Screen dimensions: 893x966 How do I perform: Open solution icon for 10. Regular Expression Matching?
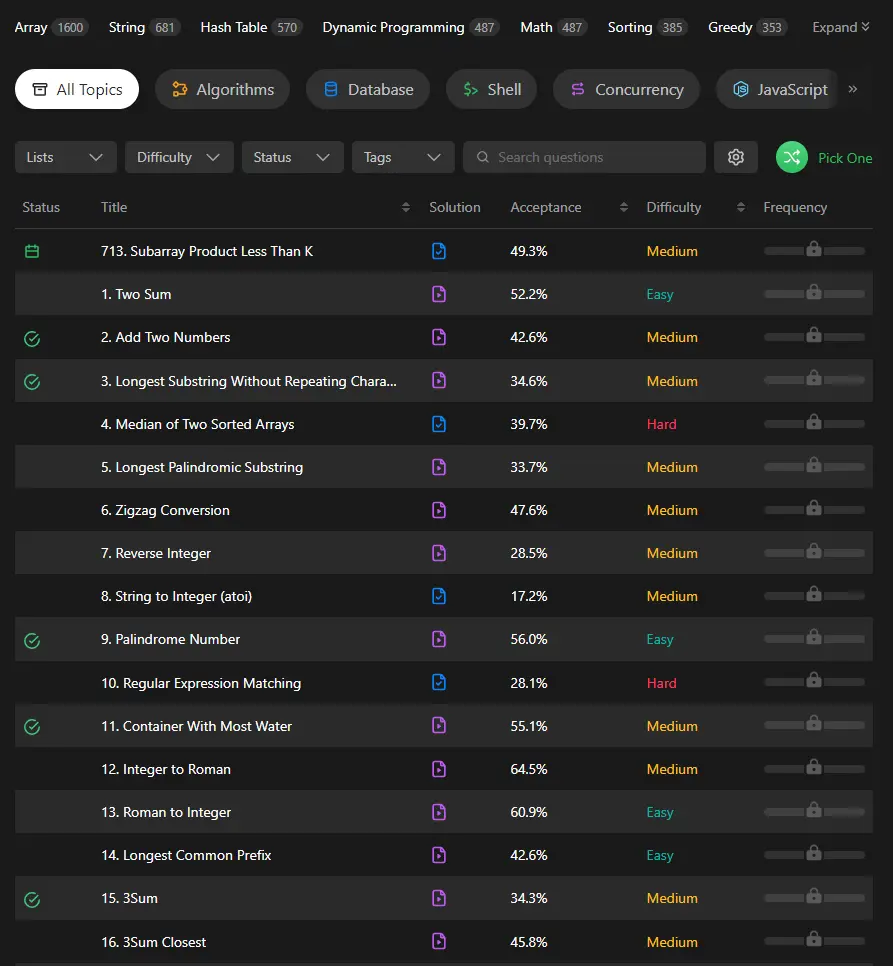click(438, 683)
